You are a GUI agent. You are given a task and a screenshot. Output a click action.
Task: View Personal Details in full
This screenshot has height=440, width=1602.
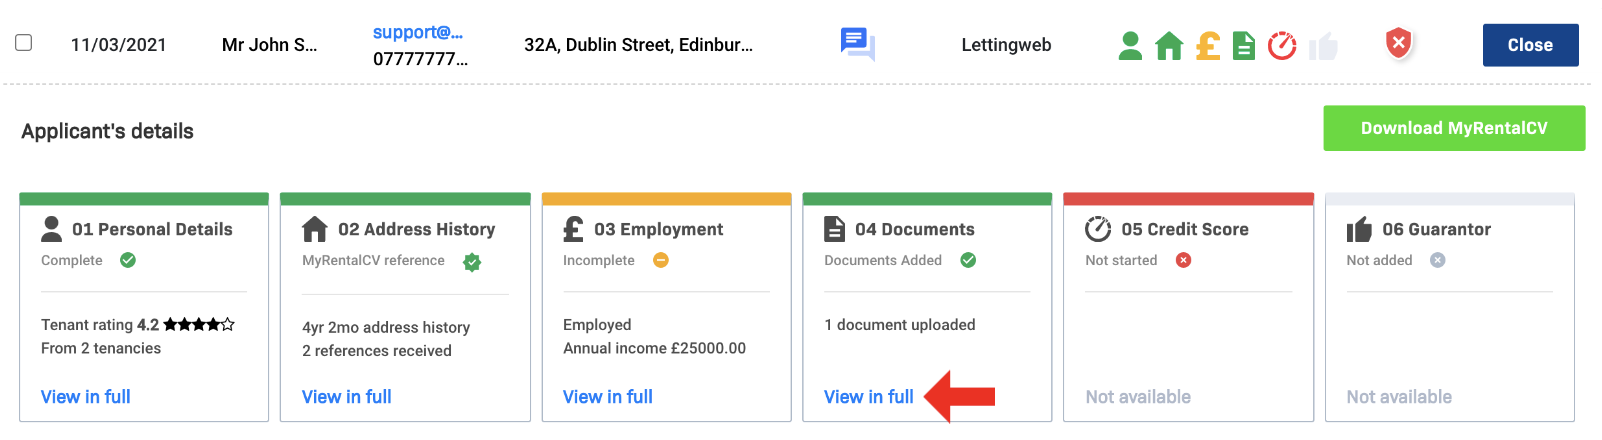(86, 397)
